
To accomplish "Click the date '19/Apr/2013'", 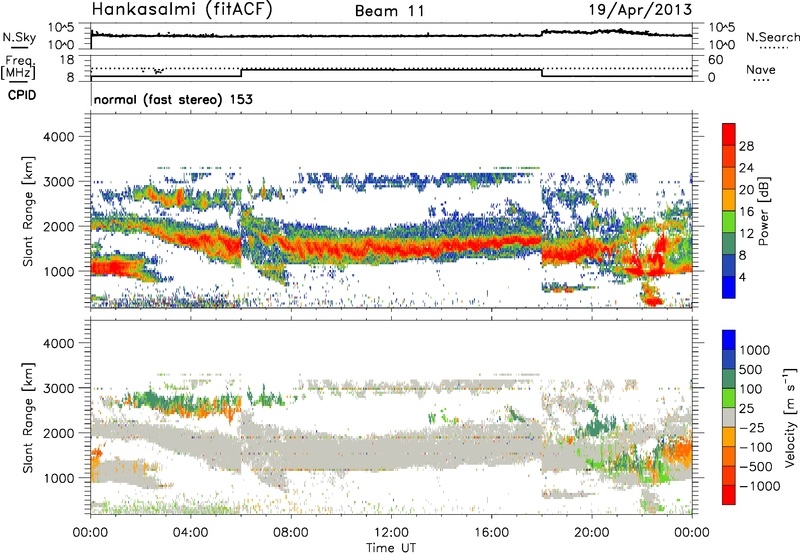I will [640, 9].
